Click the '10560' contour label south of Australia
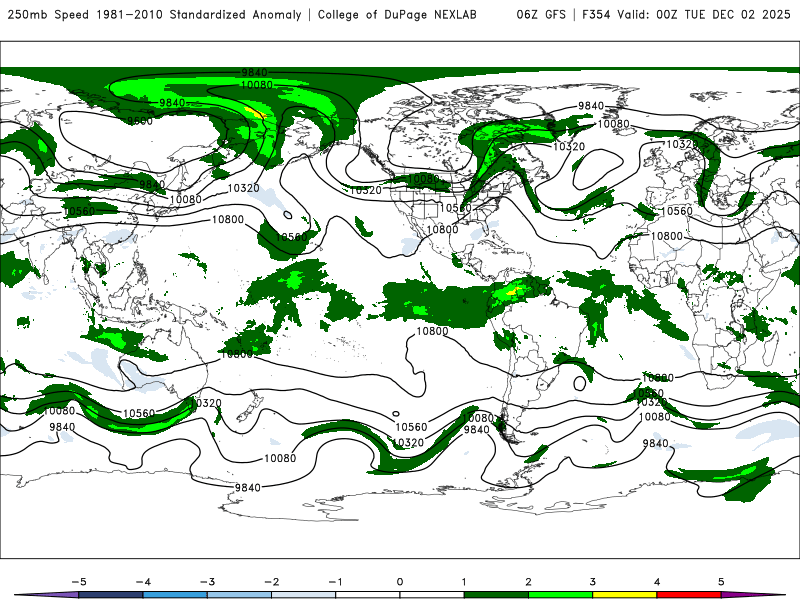Viewport: 800px width, 600px height. coord(139,413)
